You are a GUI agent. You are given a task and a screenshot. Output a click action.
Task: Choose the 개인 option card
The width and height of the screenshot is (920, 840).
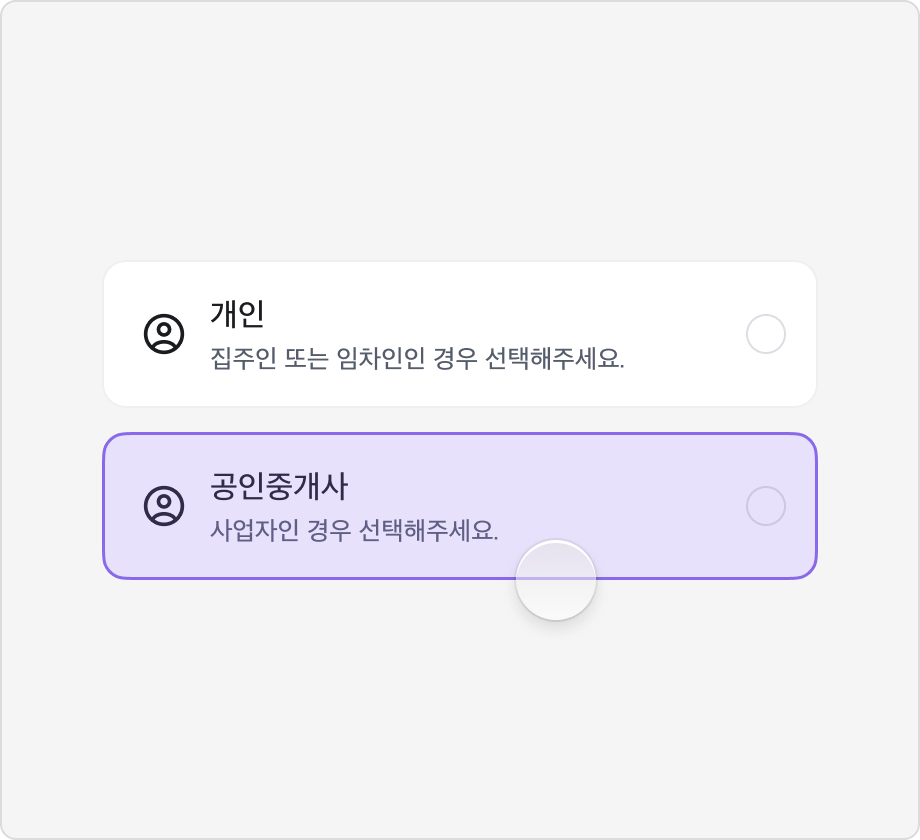[x=460, y=333]
